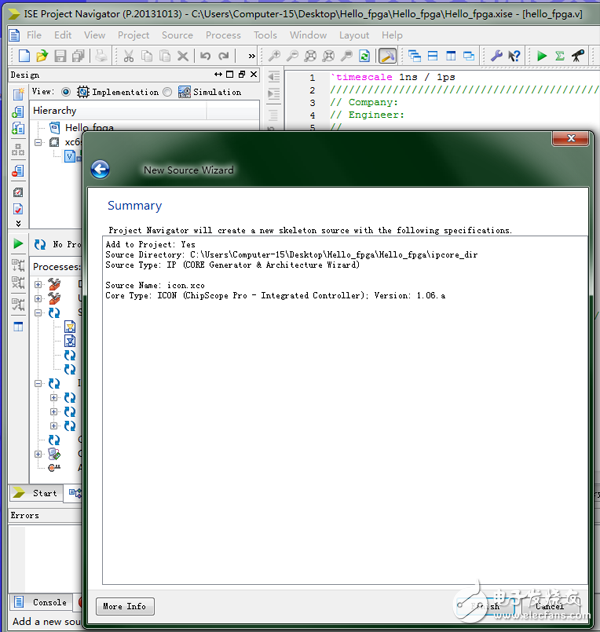Image resolution: width=600 pixels, height=632 pixels.
Task: Open the Process menu
Action: [222, 35]
